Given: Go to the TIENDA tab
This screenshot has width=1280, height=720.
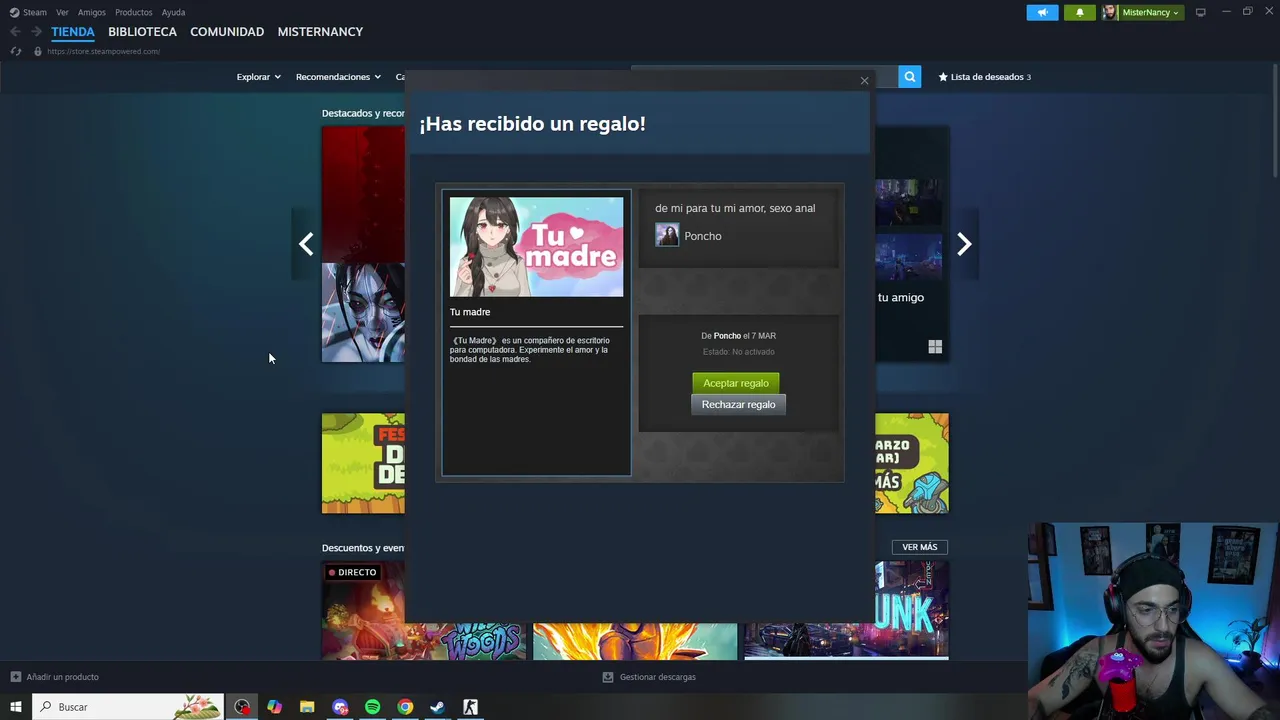Looking at the screenshot, I should 73,32.
